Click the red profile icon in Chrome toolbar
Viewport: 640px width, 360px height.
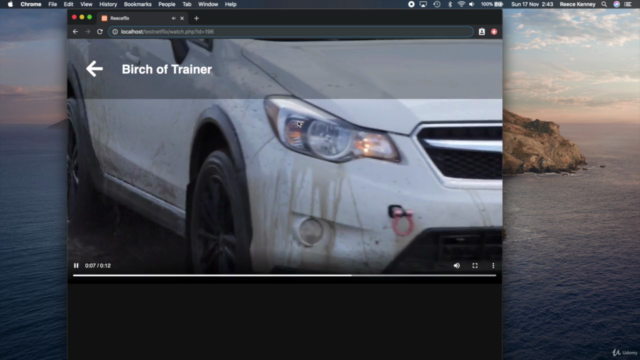point(494,32)
